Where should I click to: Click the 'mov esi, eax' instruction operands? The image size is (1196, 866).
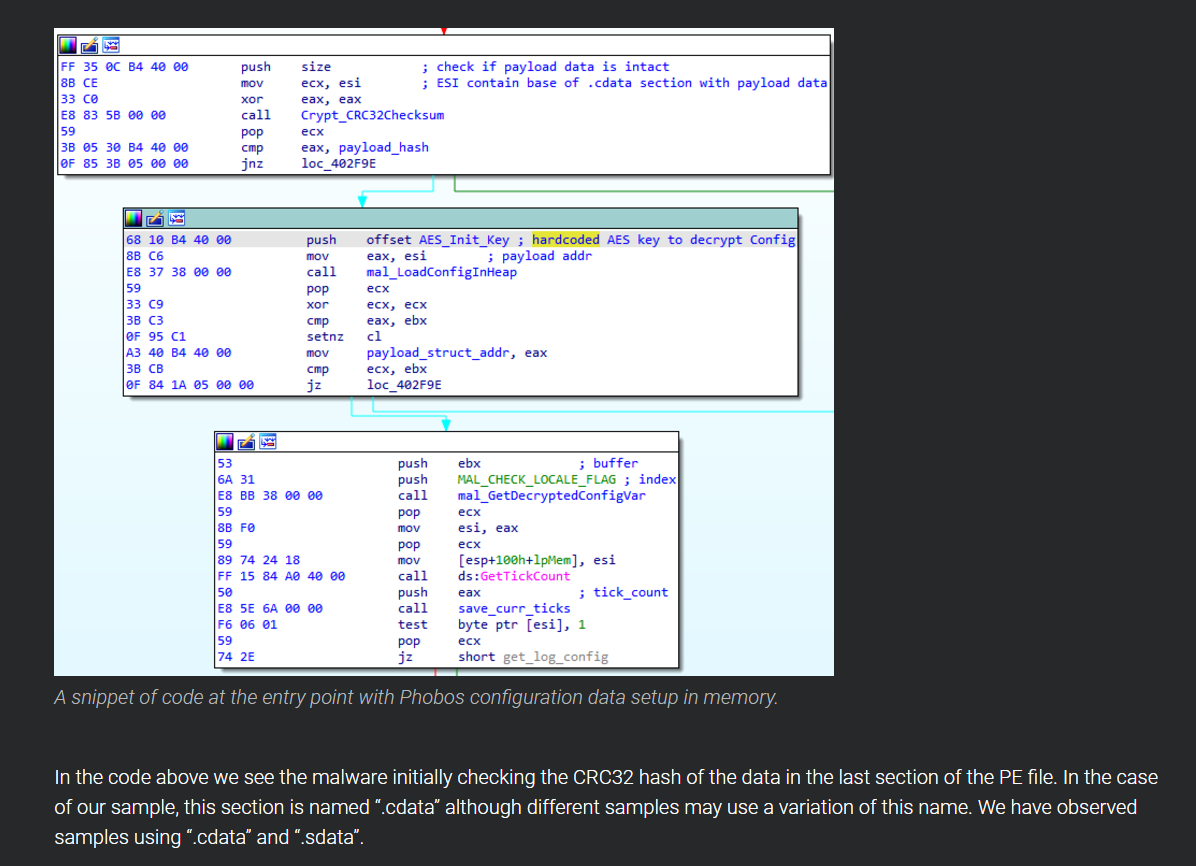pyautogui.click(x=488, y=528)
